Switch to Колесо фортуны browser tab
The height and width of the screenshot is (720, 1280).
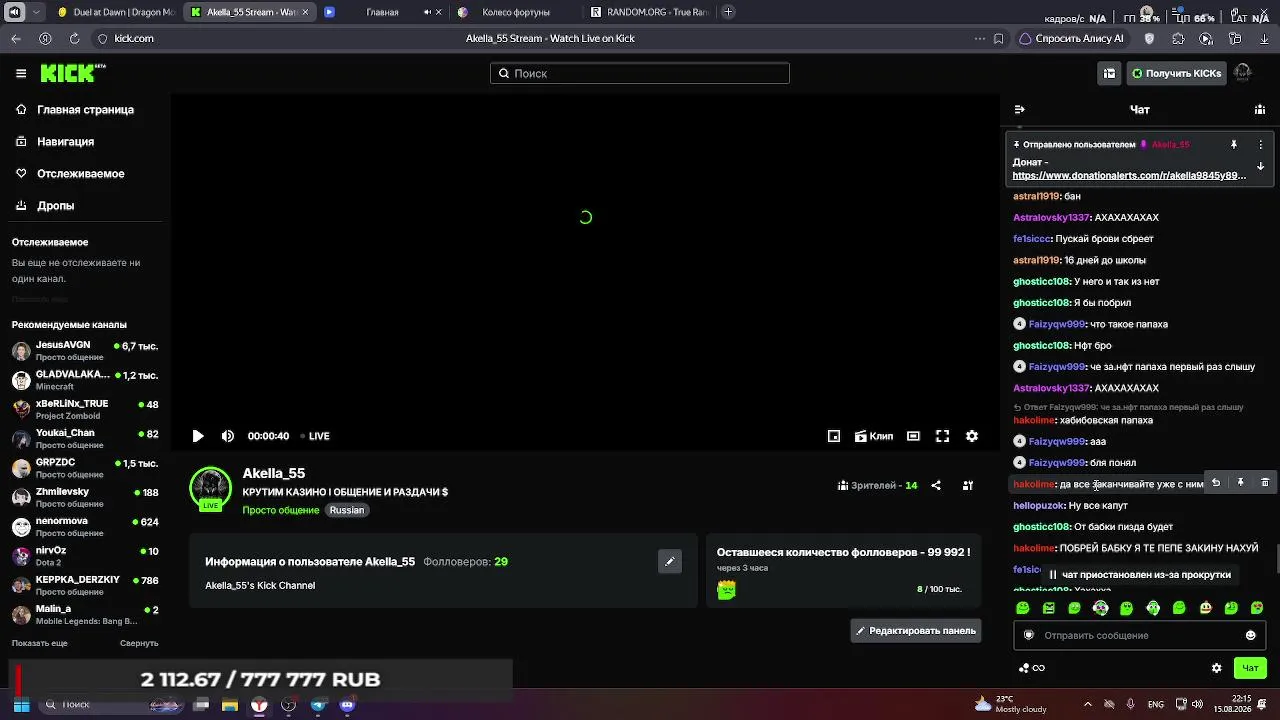click(x=515, y=12)
